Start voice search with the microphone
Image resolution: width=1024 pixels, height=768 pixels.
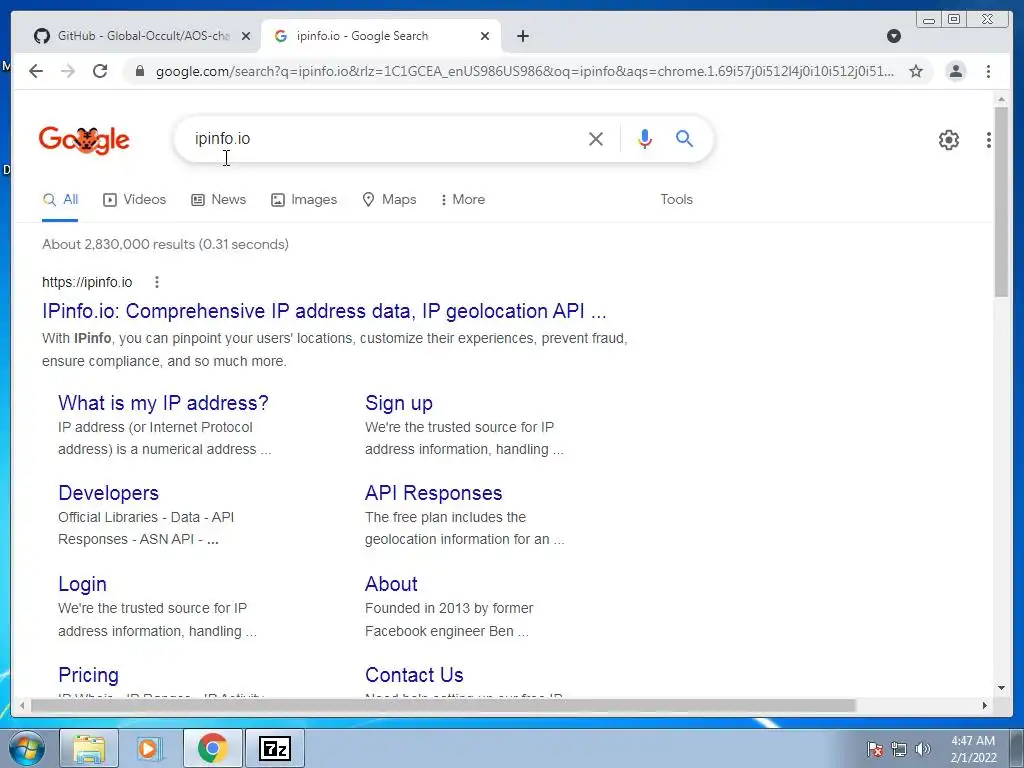coord(645,138)
